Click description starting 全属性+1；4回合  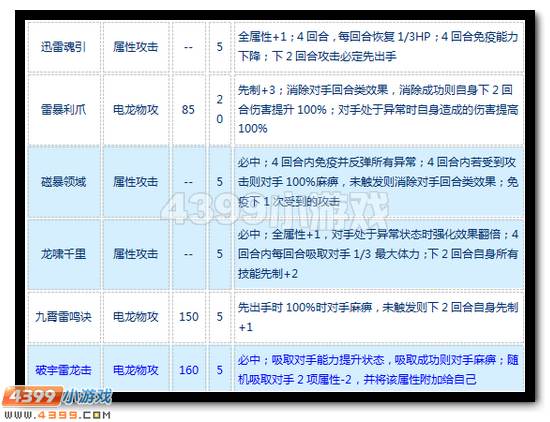378,46
